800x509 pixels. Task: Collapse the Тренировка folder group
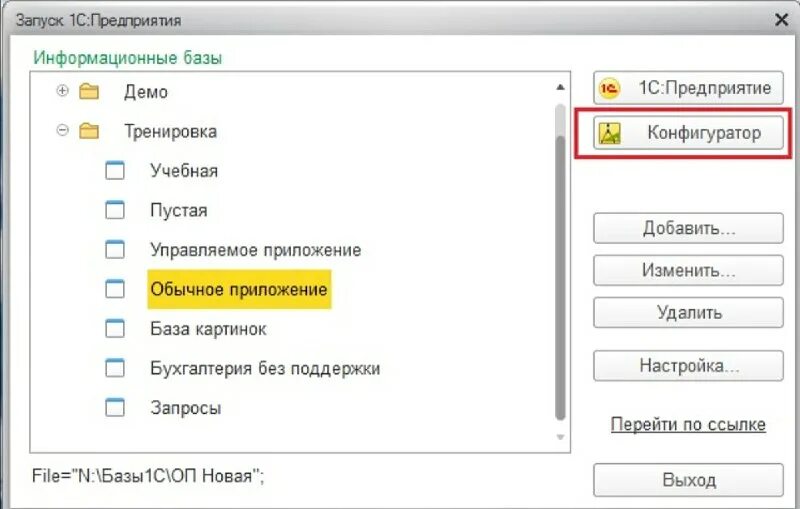pos(62,131)
